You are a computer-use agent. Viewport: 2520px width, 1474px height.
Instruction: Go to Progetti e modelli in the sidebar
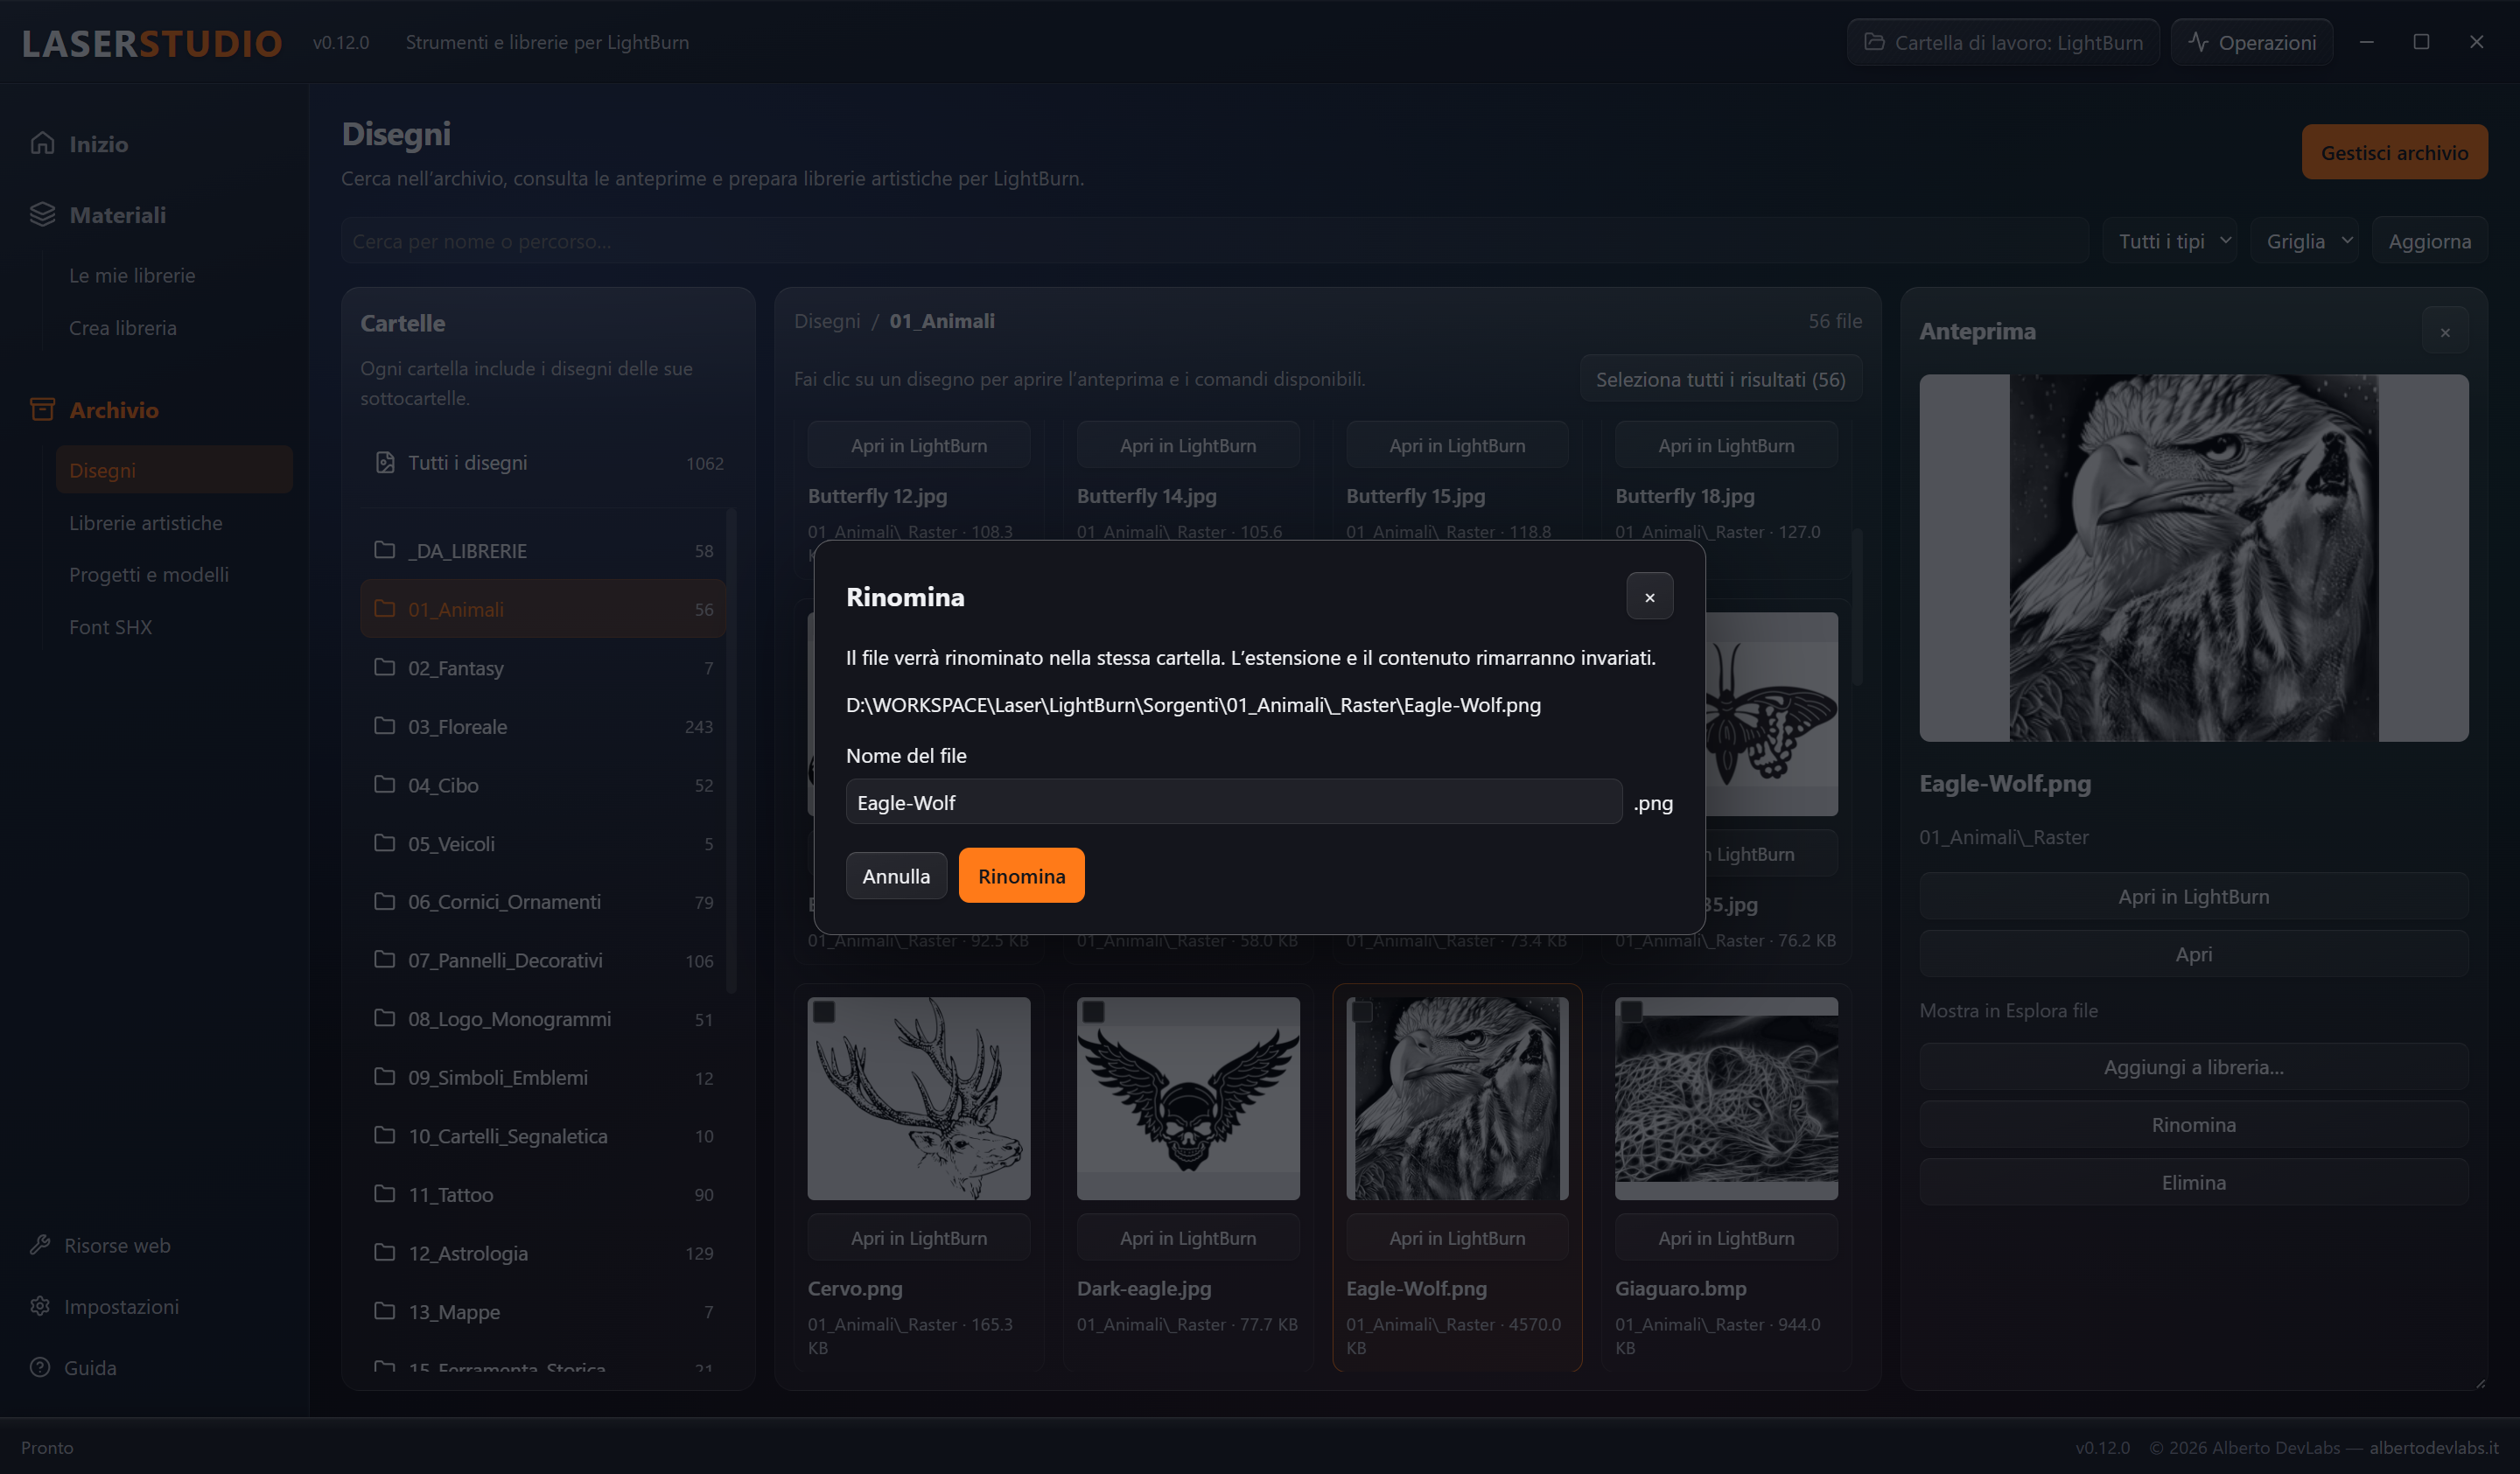tap(149, 575)
